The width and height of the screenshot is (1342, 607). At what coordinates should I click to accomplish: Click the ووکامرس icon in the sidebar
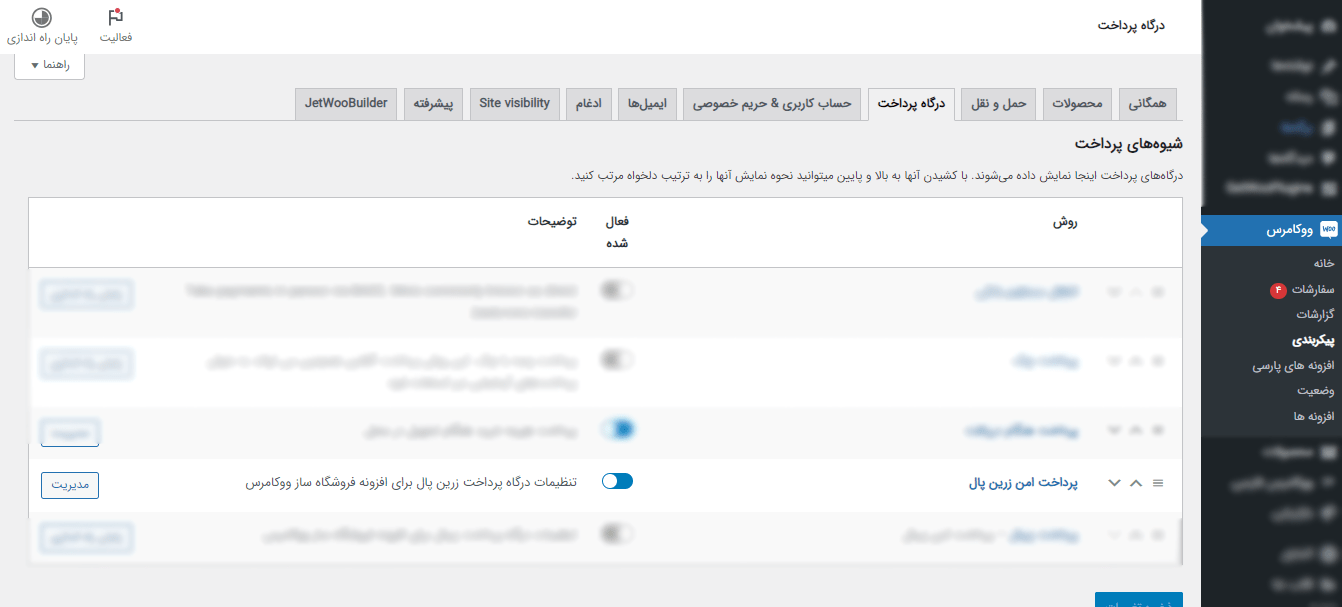point(1327,229)
